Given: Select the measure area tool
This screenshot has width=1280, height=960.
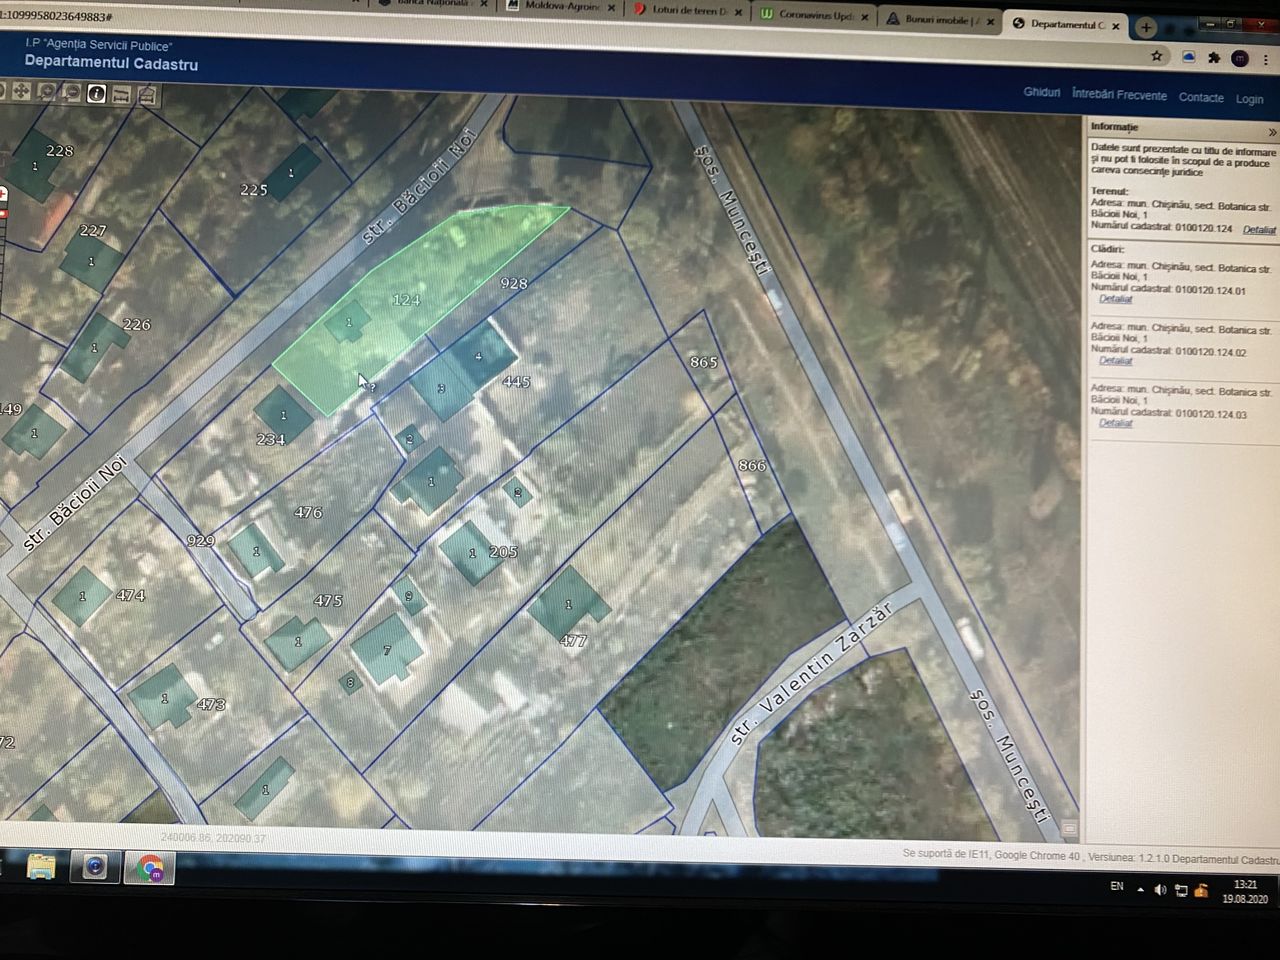Looking at the screenshot, I should [147, 96].
